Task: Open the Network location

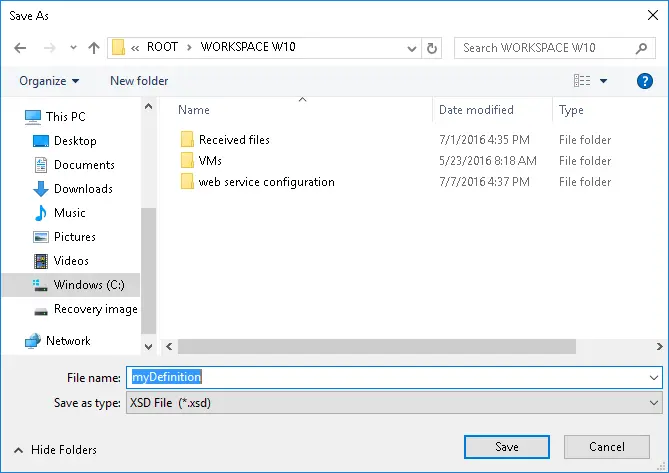Action: pos(58,341)
